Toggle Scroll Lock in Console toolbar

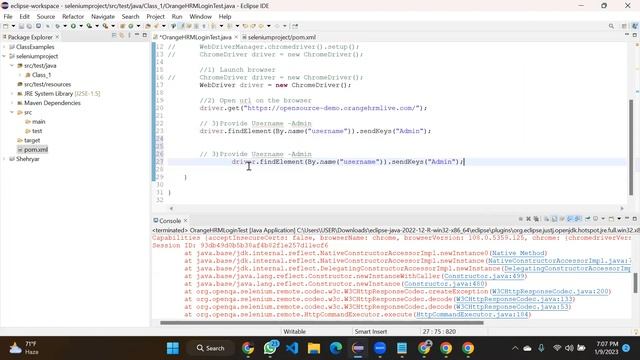point(554,219)
